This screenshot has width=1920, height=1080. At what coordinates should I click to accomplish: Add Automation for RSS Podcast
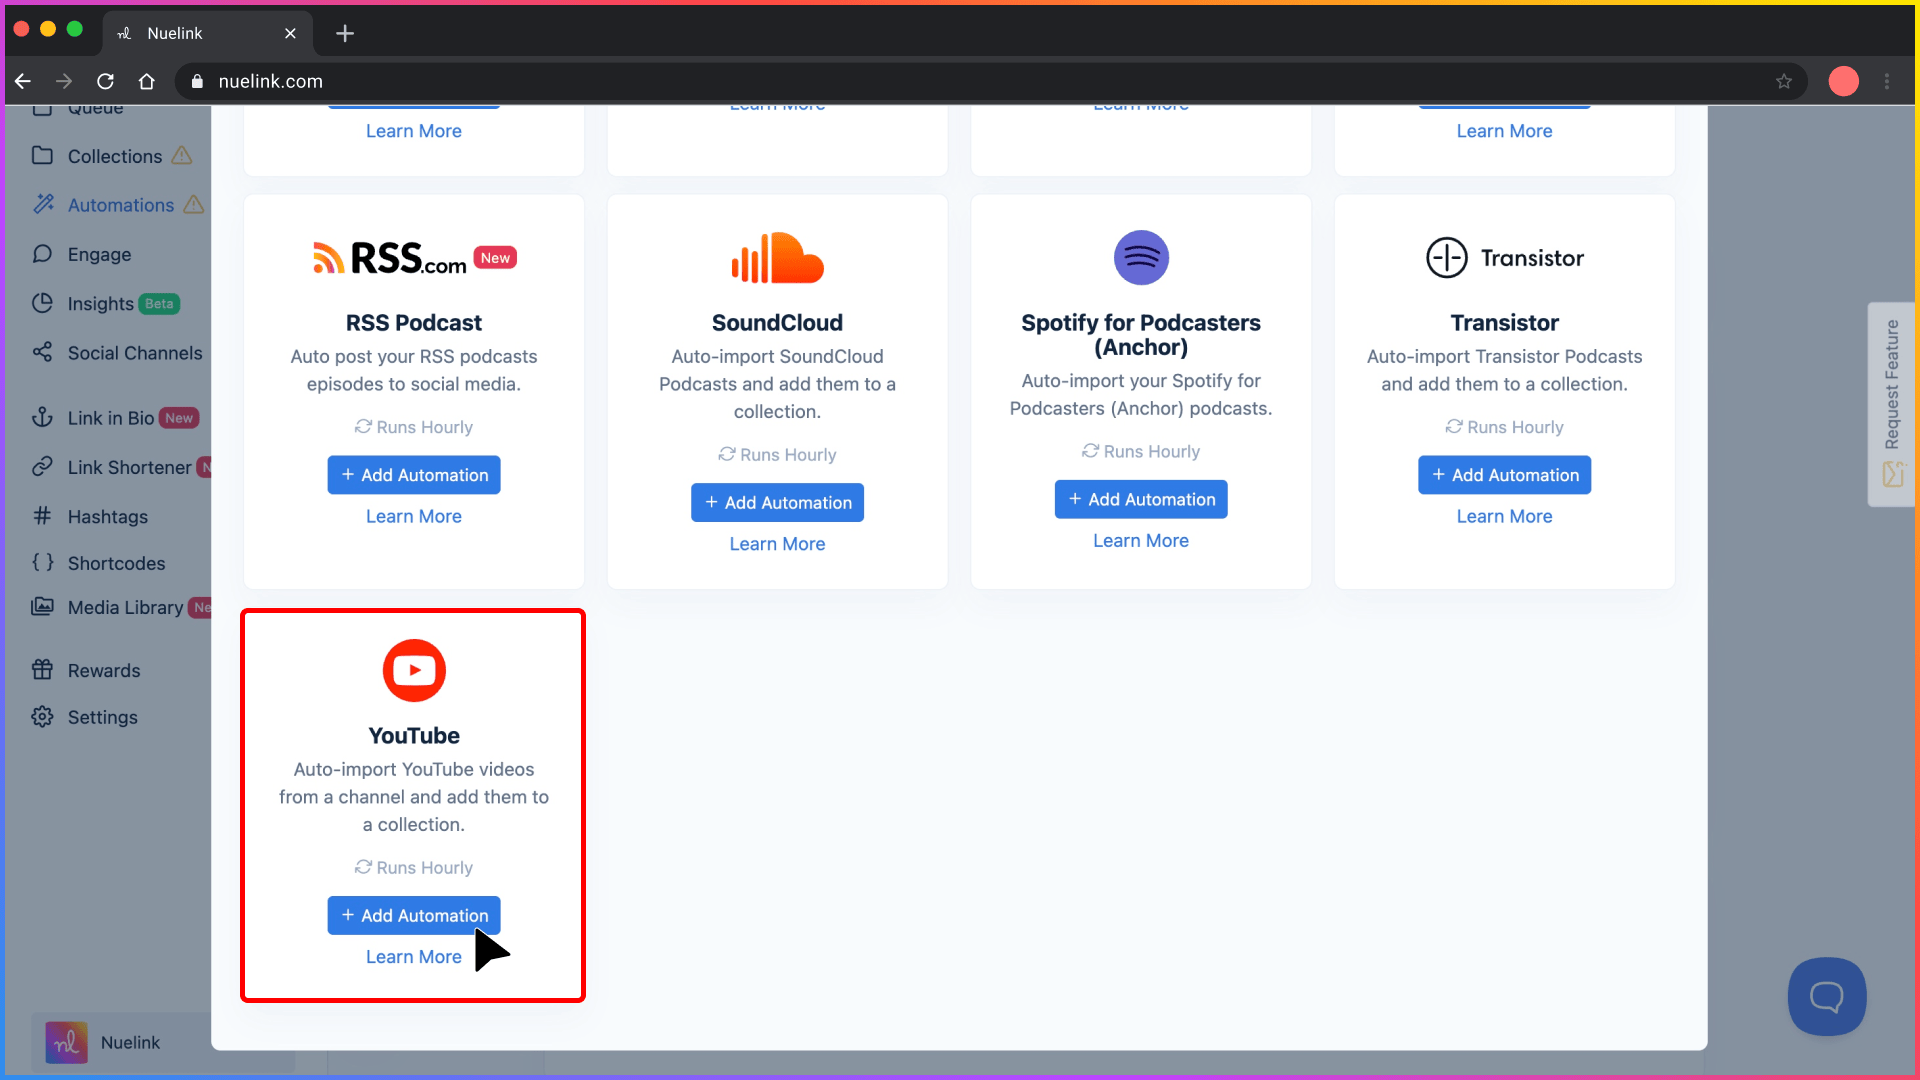tap(414, 475)
